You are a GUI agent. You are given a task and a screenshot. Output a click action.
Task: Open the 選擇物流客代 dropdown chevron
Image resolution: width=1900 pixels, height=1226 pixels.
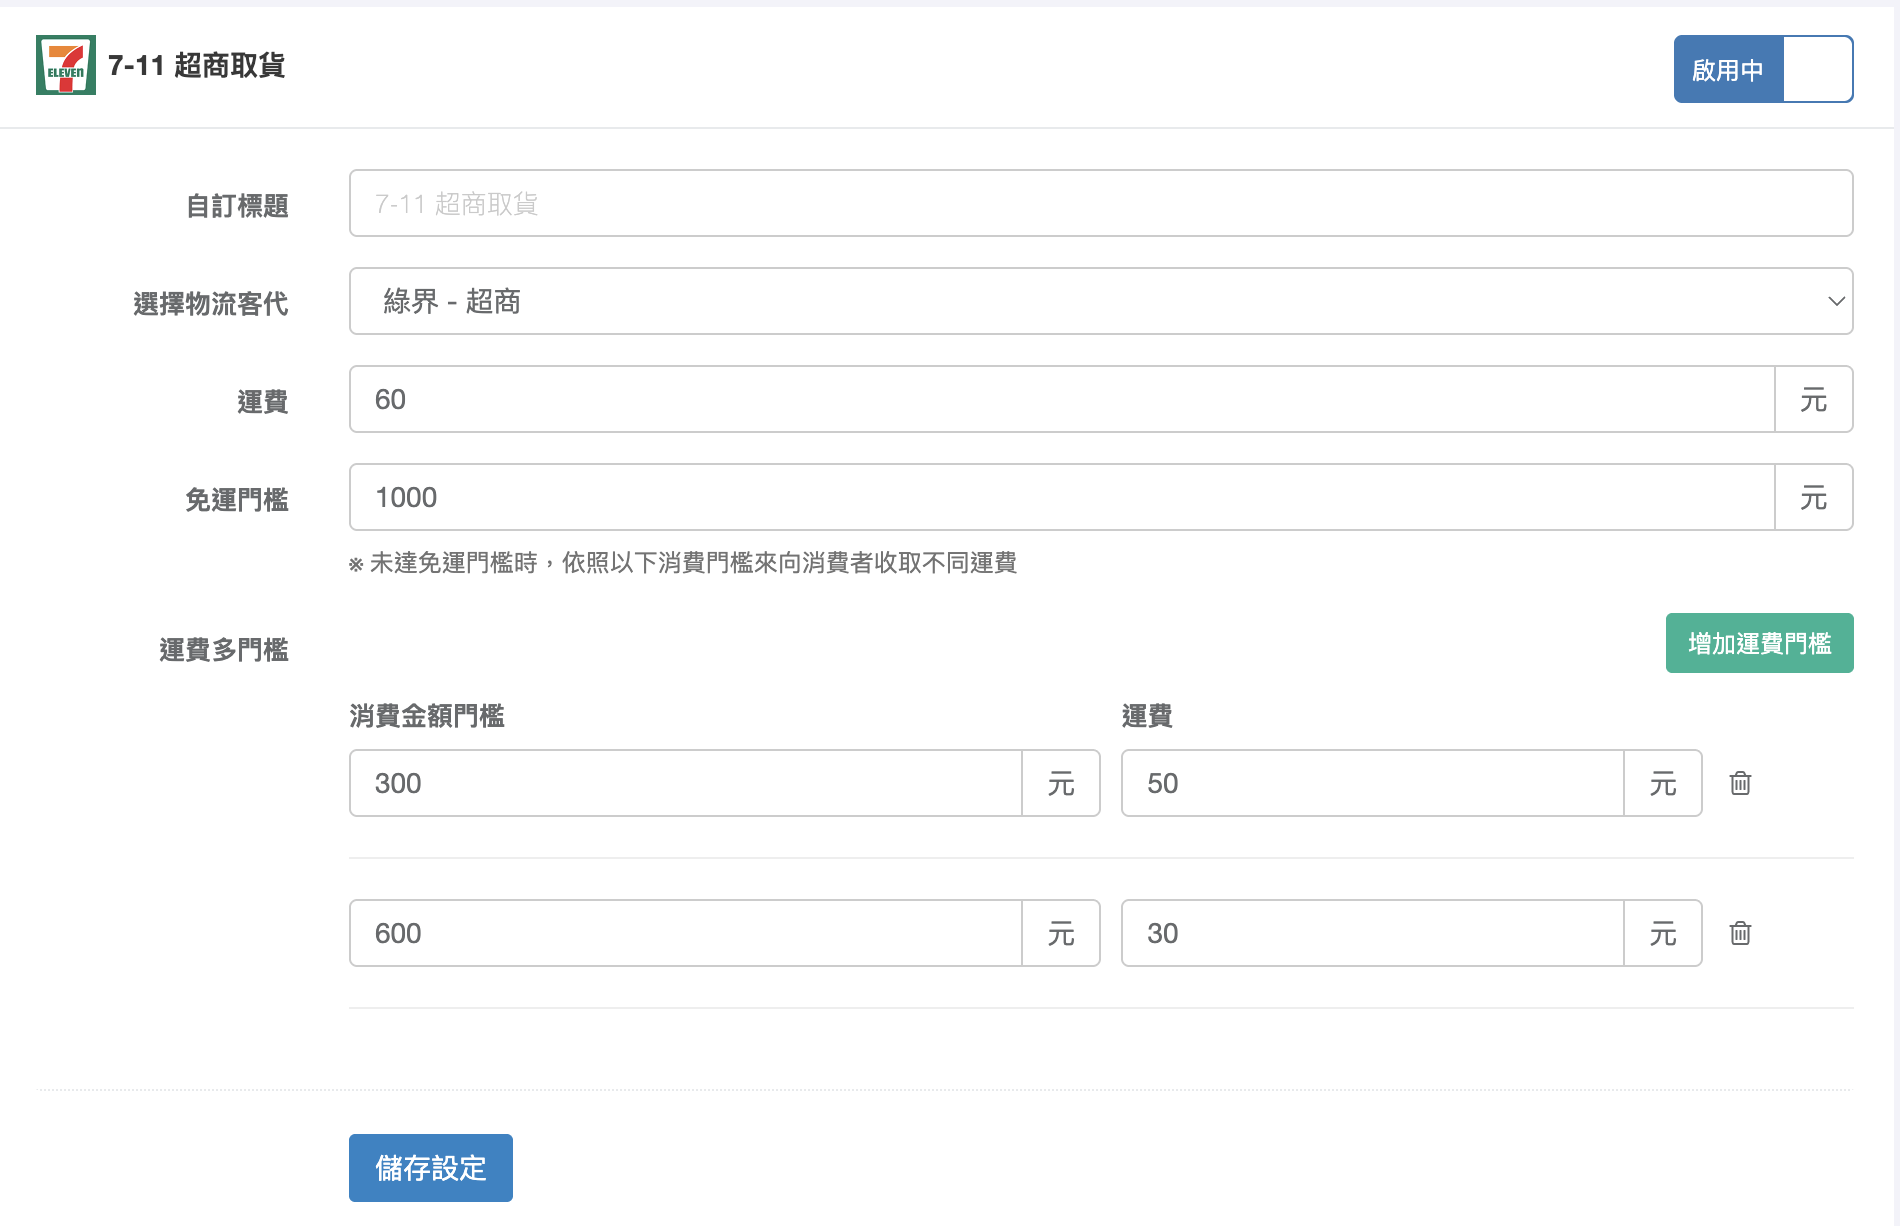pyautogui.click(x=1835, y=301)
